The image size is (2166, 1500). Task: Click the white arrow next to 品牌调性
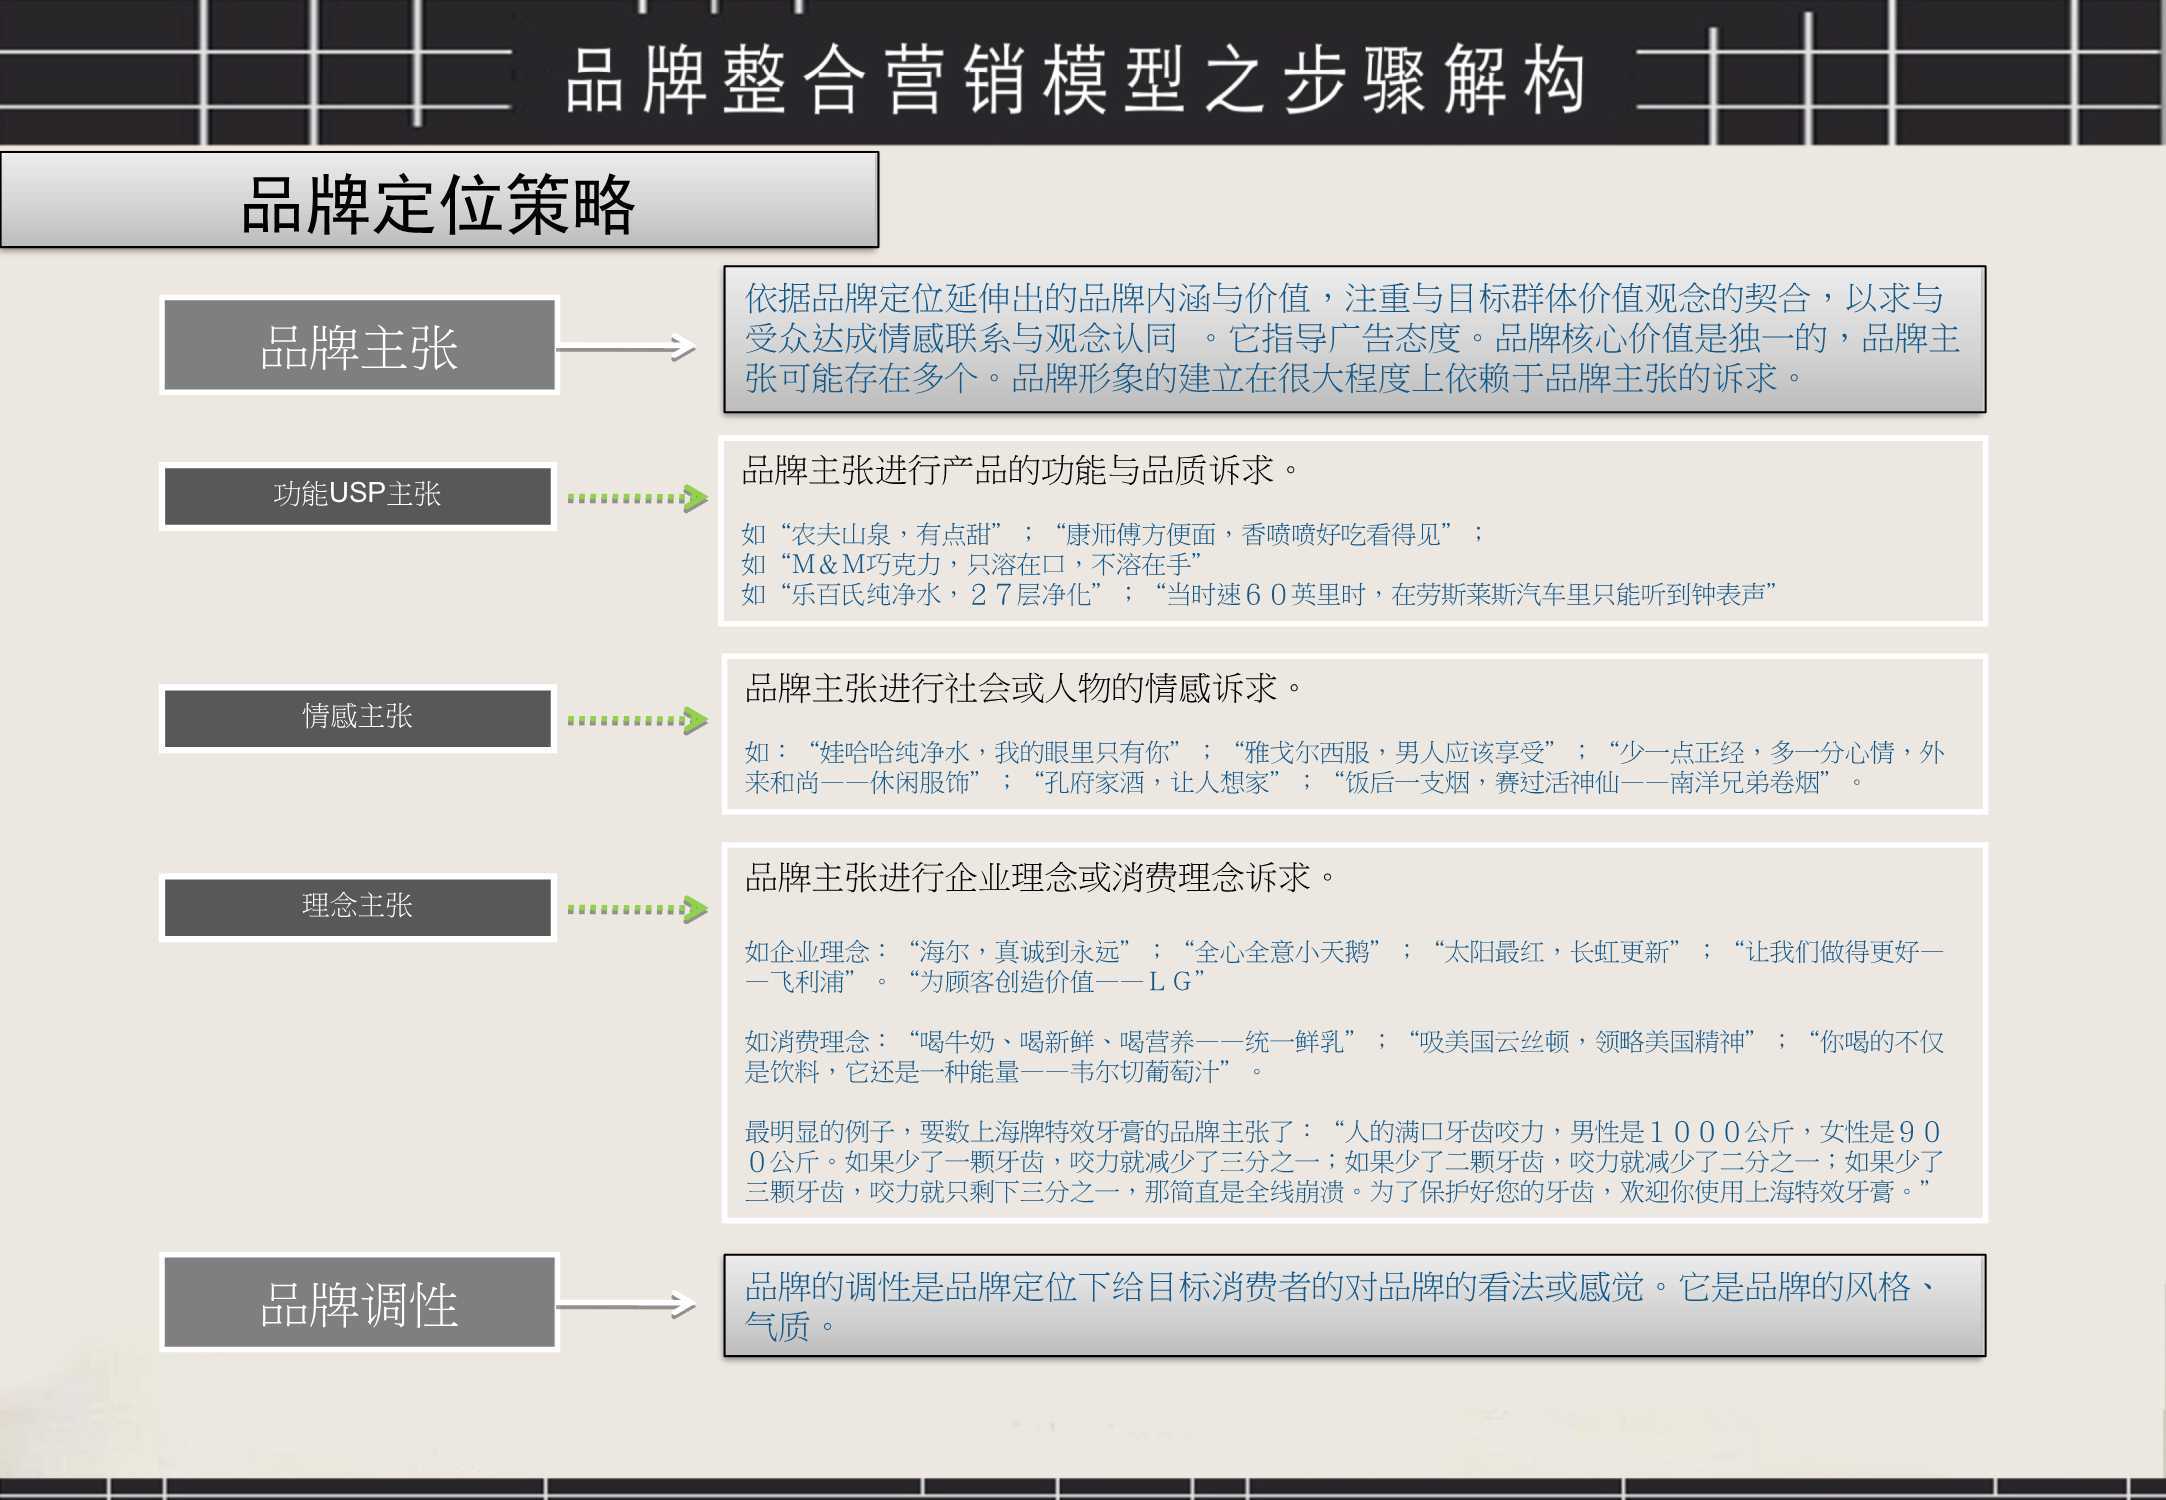(626, 1305)
